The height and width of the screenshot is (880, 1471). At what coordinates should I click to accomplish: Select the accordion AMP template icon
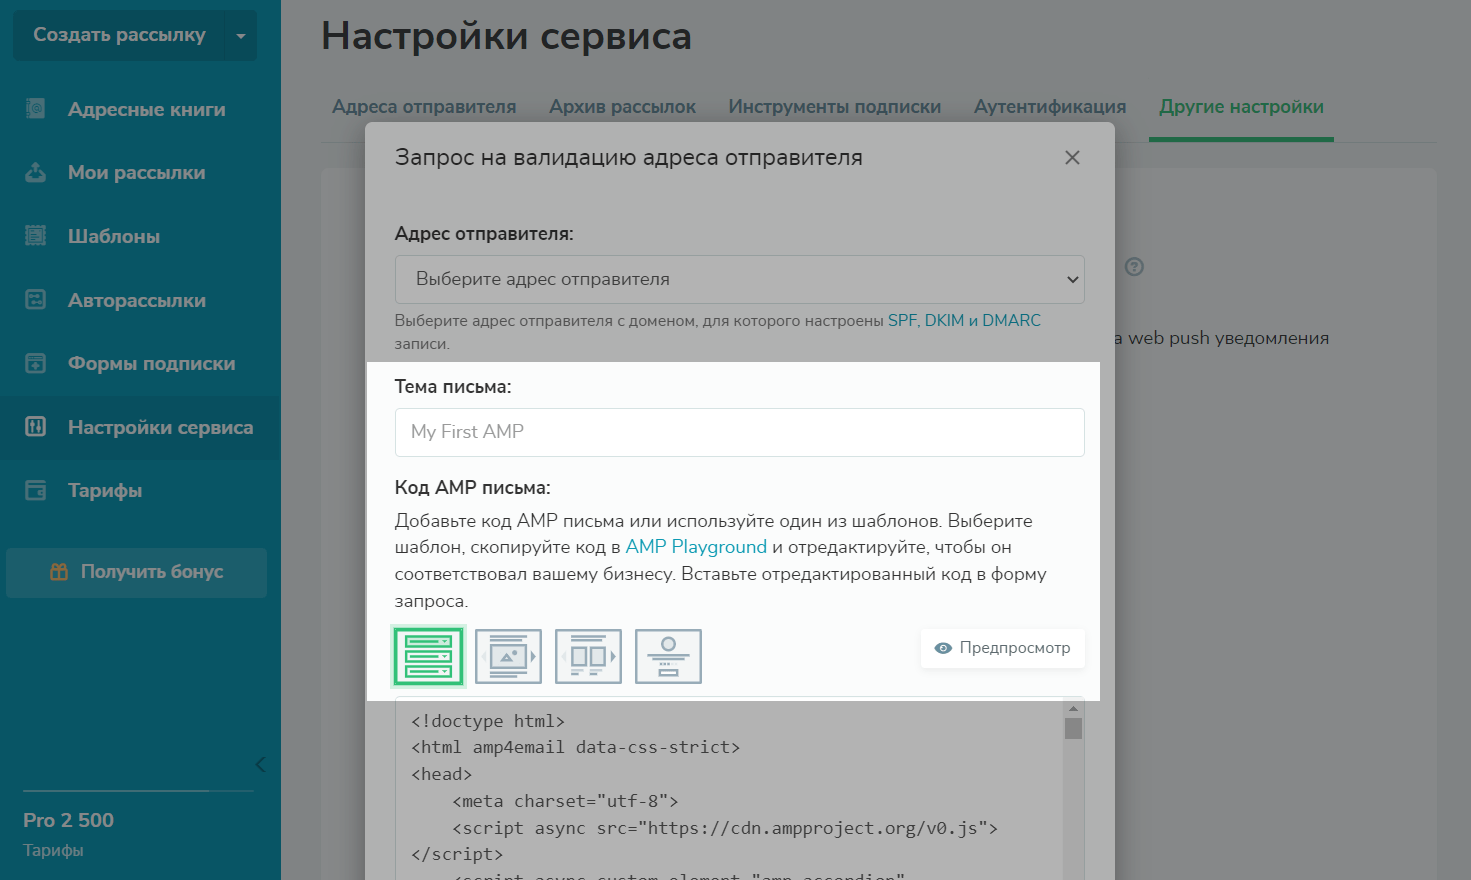tap(429, 656)
